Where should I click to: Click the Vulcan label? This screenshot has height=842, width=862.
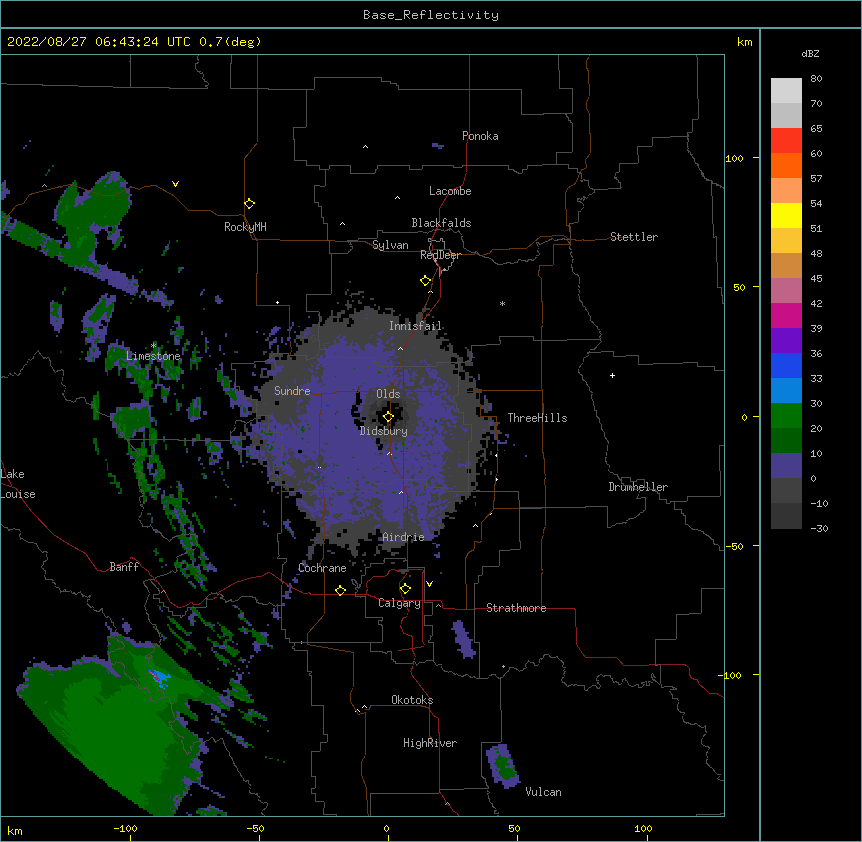tap(543, 792)
